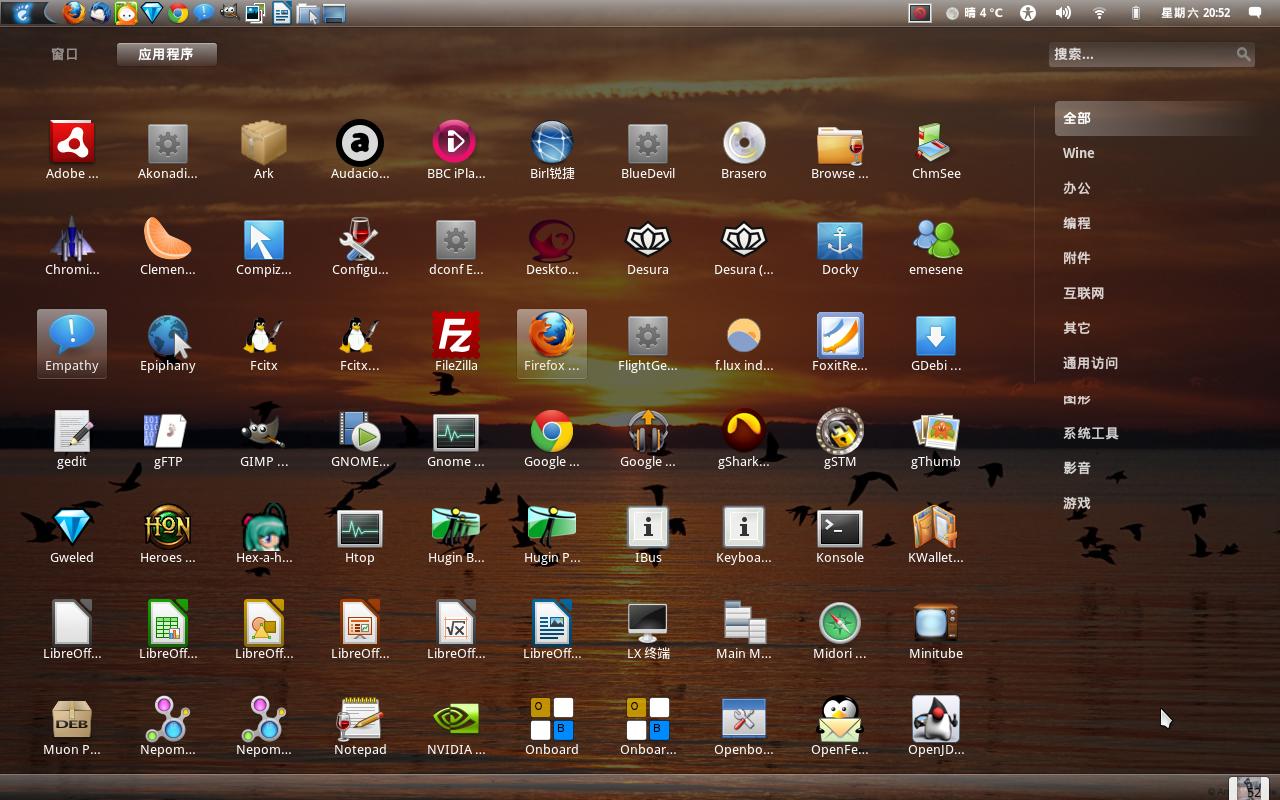1280x800 pixels.
Task: Open the Birl锐捷 globe app
Action: click(552, 143)
